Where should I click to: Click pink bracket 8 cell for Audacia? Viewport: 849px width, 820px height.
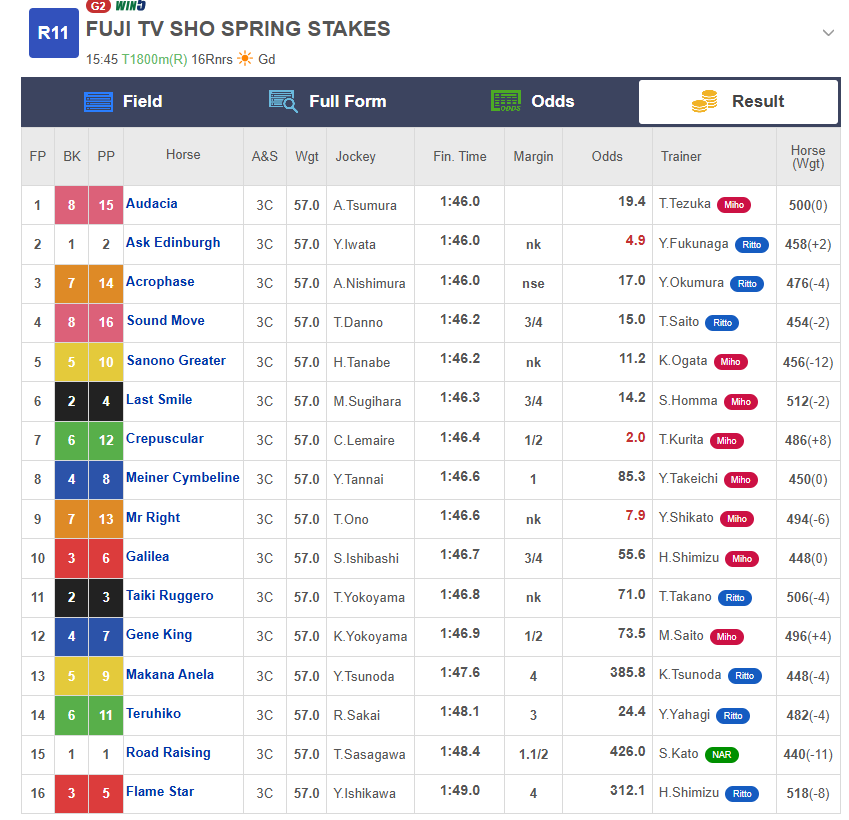(71, 205)
